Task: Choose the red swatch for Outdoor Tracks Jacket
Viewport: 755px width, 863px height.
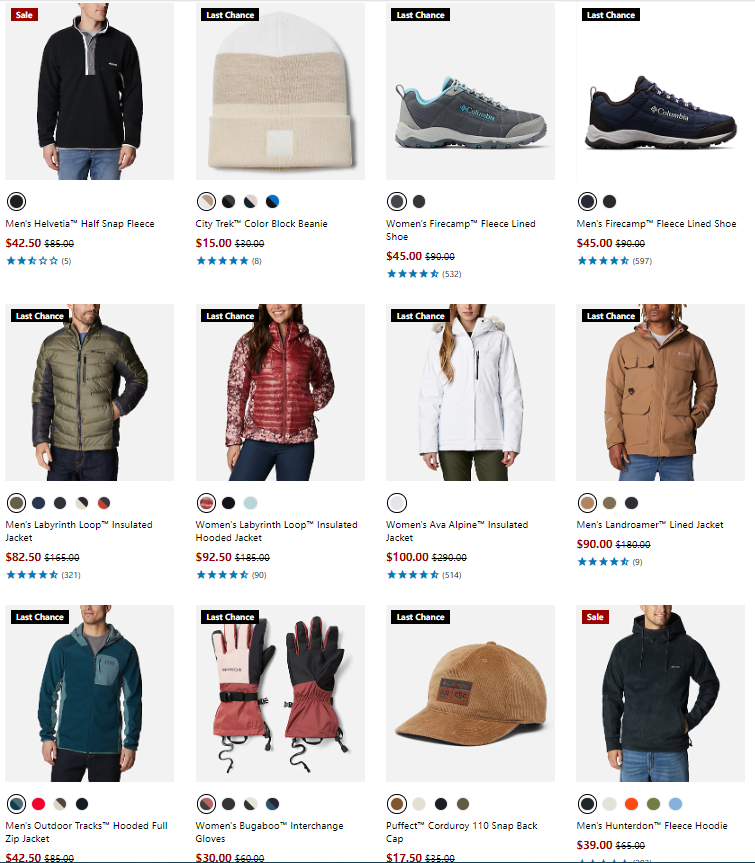Action: pyautogui.click(x=38, y=804)
